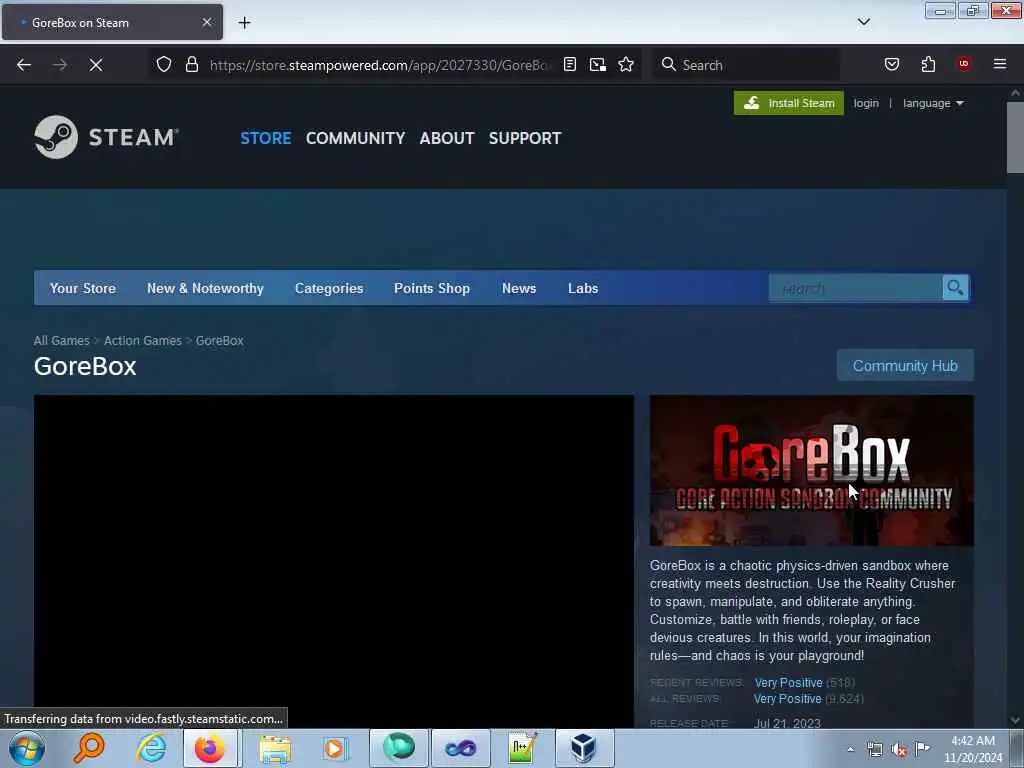Click the page vertical scrollbar thumb

(1015, 137)
